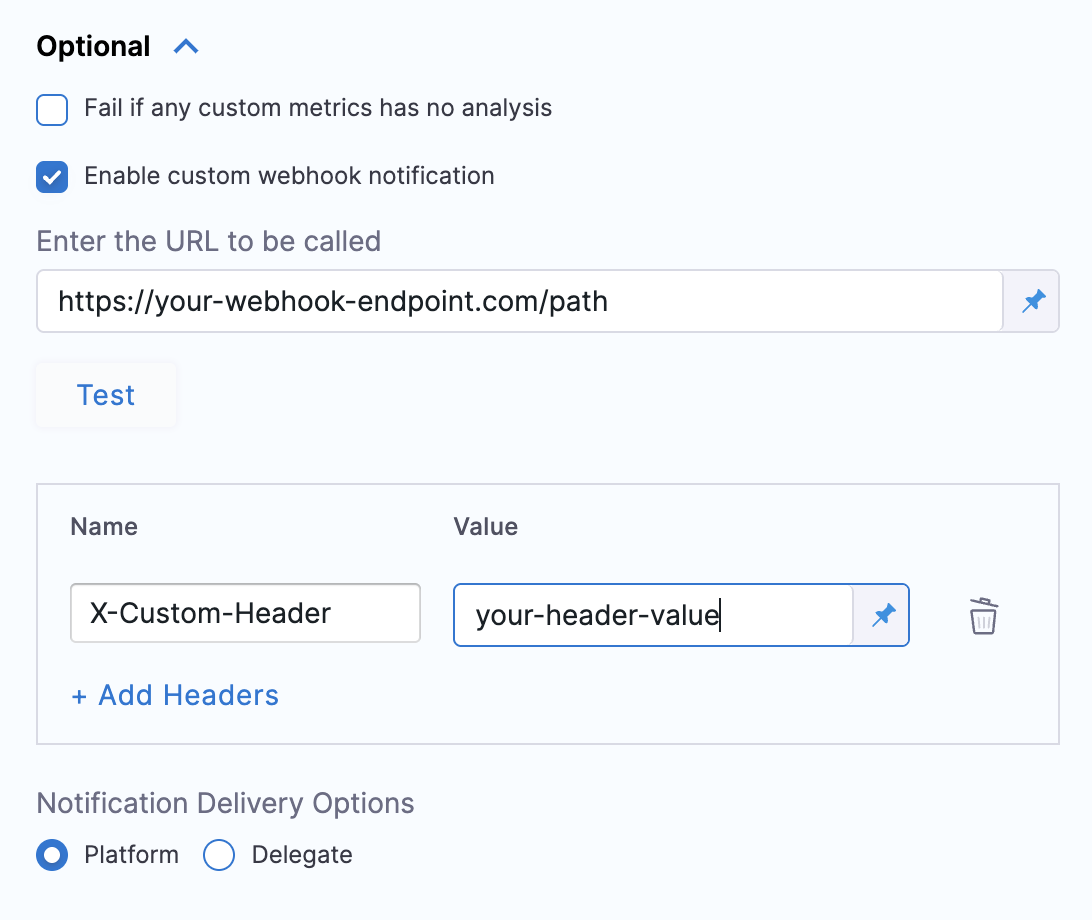Select the Delegate radio button

pyautogui.click(x=218, y=855)
